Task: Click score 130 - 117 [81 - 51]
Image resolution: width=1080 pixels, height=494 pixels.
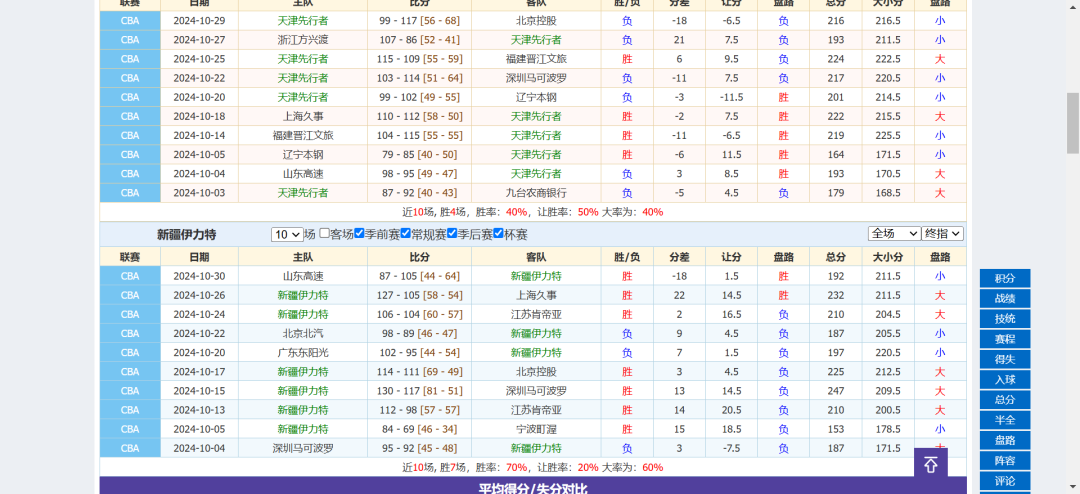Action: 419,391
